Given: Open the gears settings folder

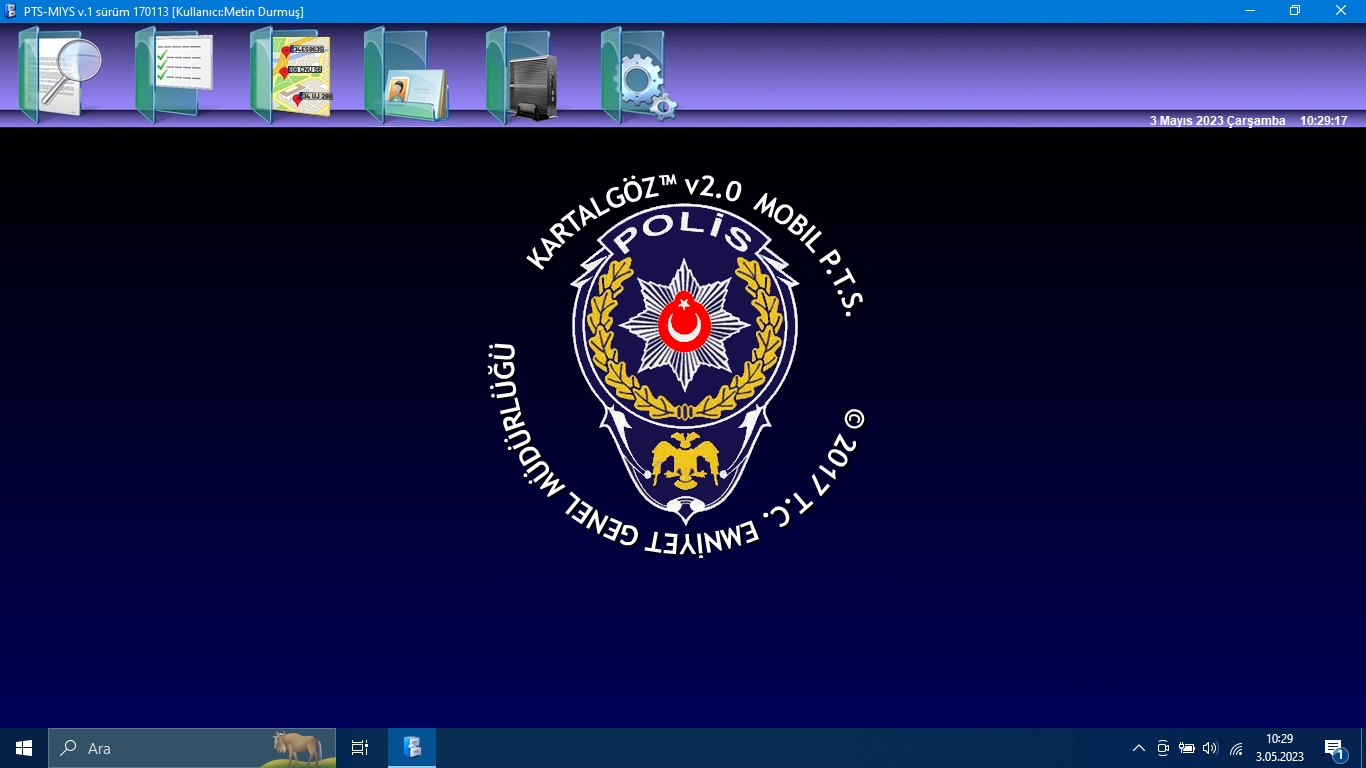Looking at the screenshot, I should point(639,74).
